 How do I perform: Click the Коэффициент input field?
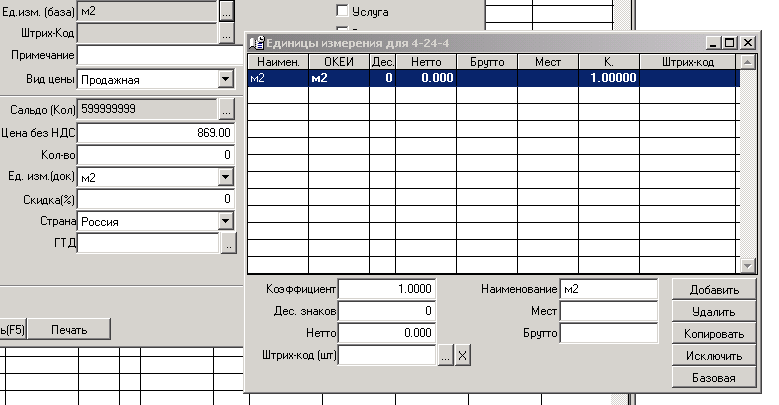coord(387,289)
